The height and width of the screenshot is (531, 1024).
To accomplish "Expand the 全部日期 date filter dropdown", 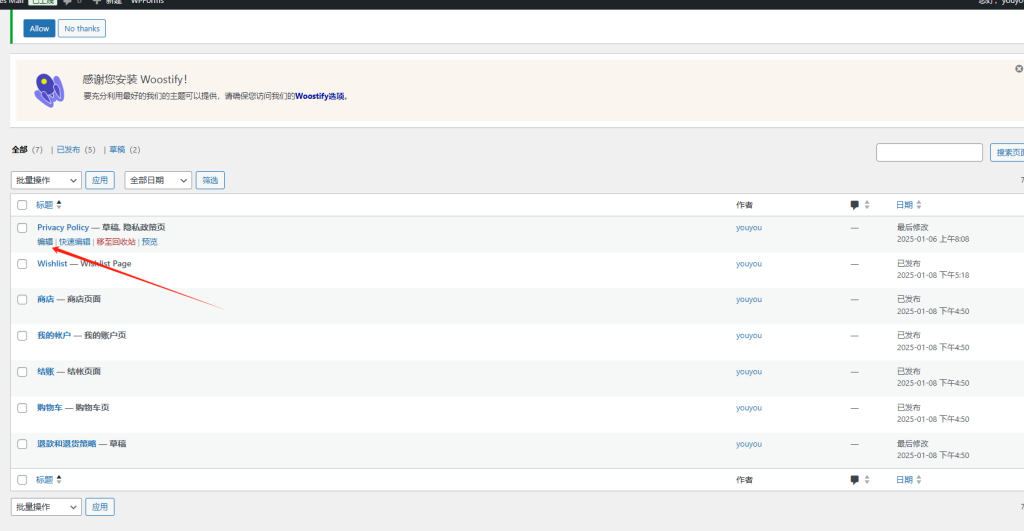I will [x=158, y=180].
